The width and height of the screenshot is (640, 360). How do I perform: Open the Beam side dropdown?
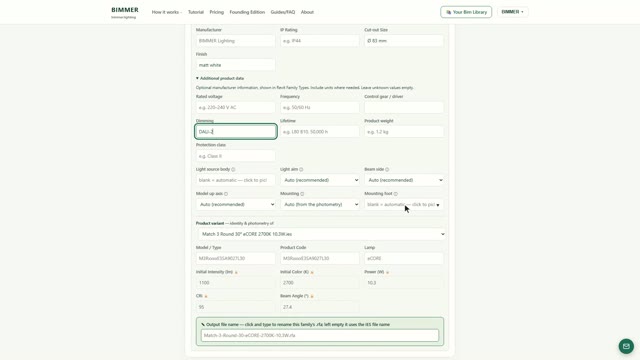click(x=404, y=180)
